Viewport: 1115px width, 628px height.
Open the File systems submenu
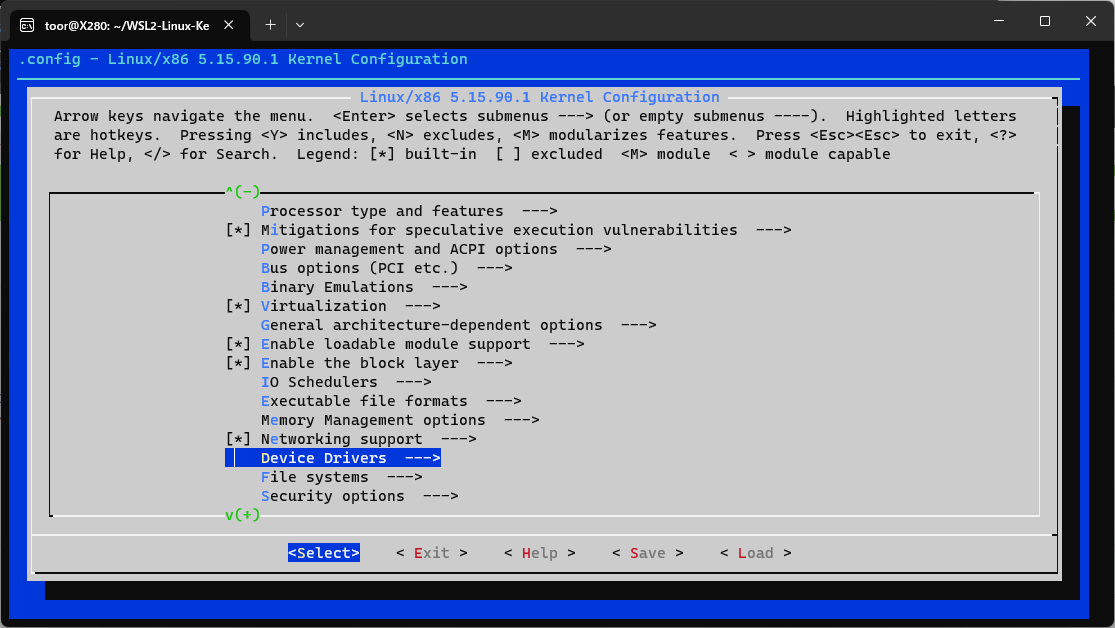tap(320, 476)
